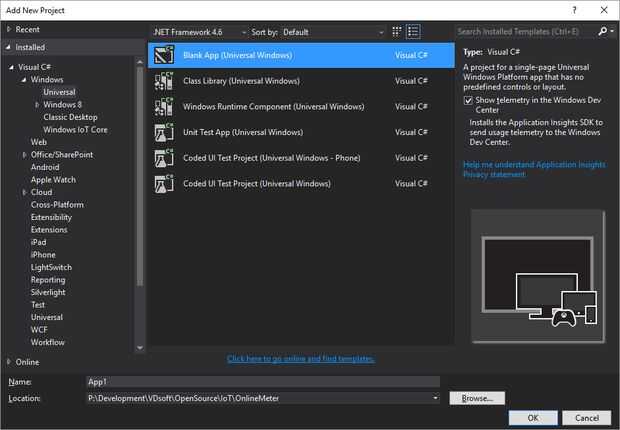Select the LightSwitch tree item
Viewport: 620px width, 430px height.
(x=51, y=267)
